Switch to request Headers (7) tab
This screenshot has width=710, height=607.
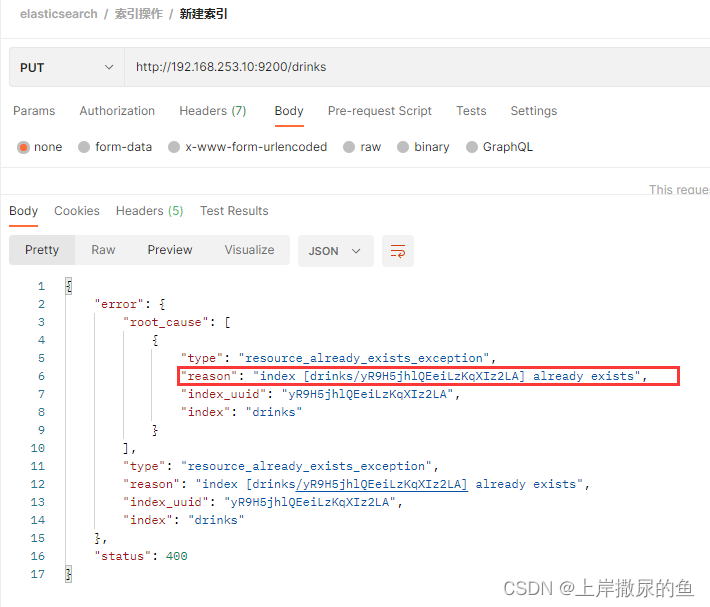pyautogui.click(x=213, y=111)
